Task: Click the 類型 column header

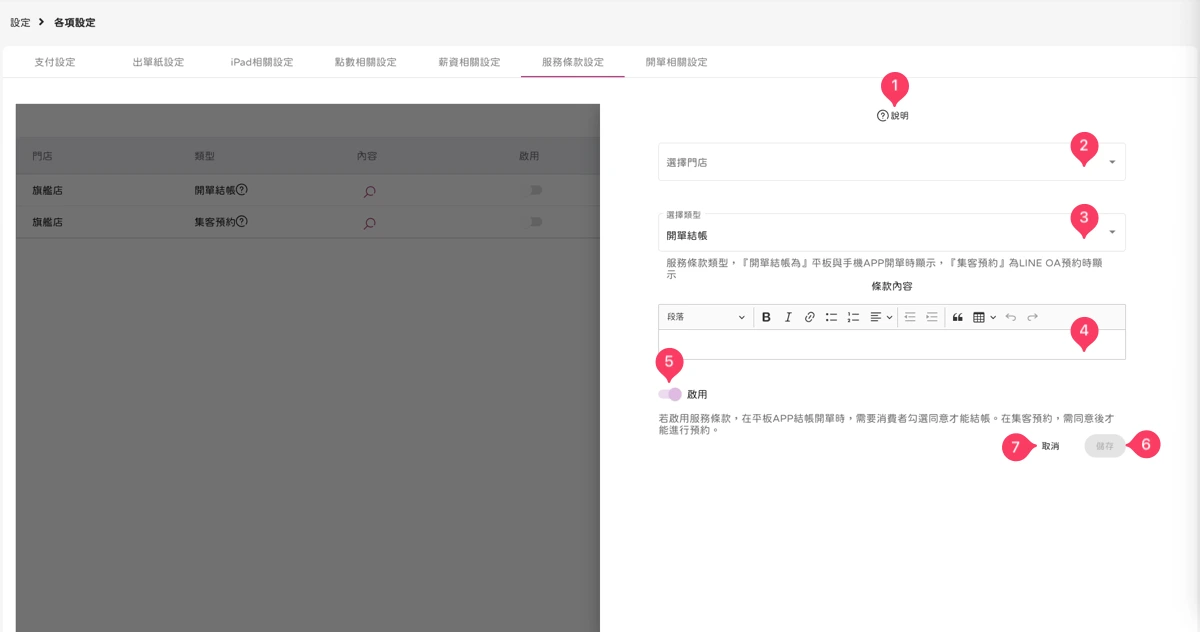Action: pyautogui.click(x=205, y=157)
